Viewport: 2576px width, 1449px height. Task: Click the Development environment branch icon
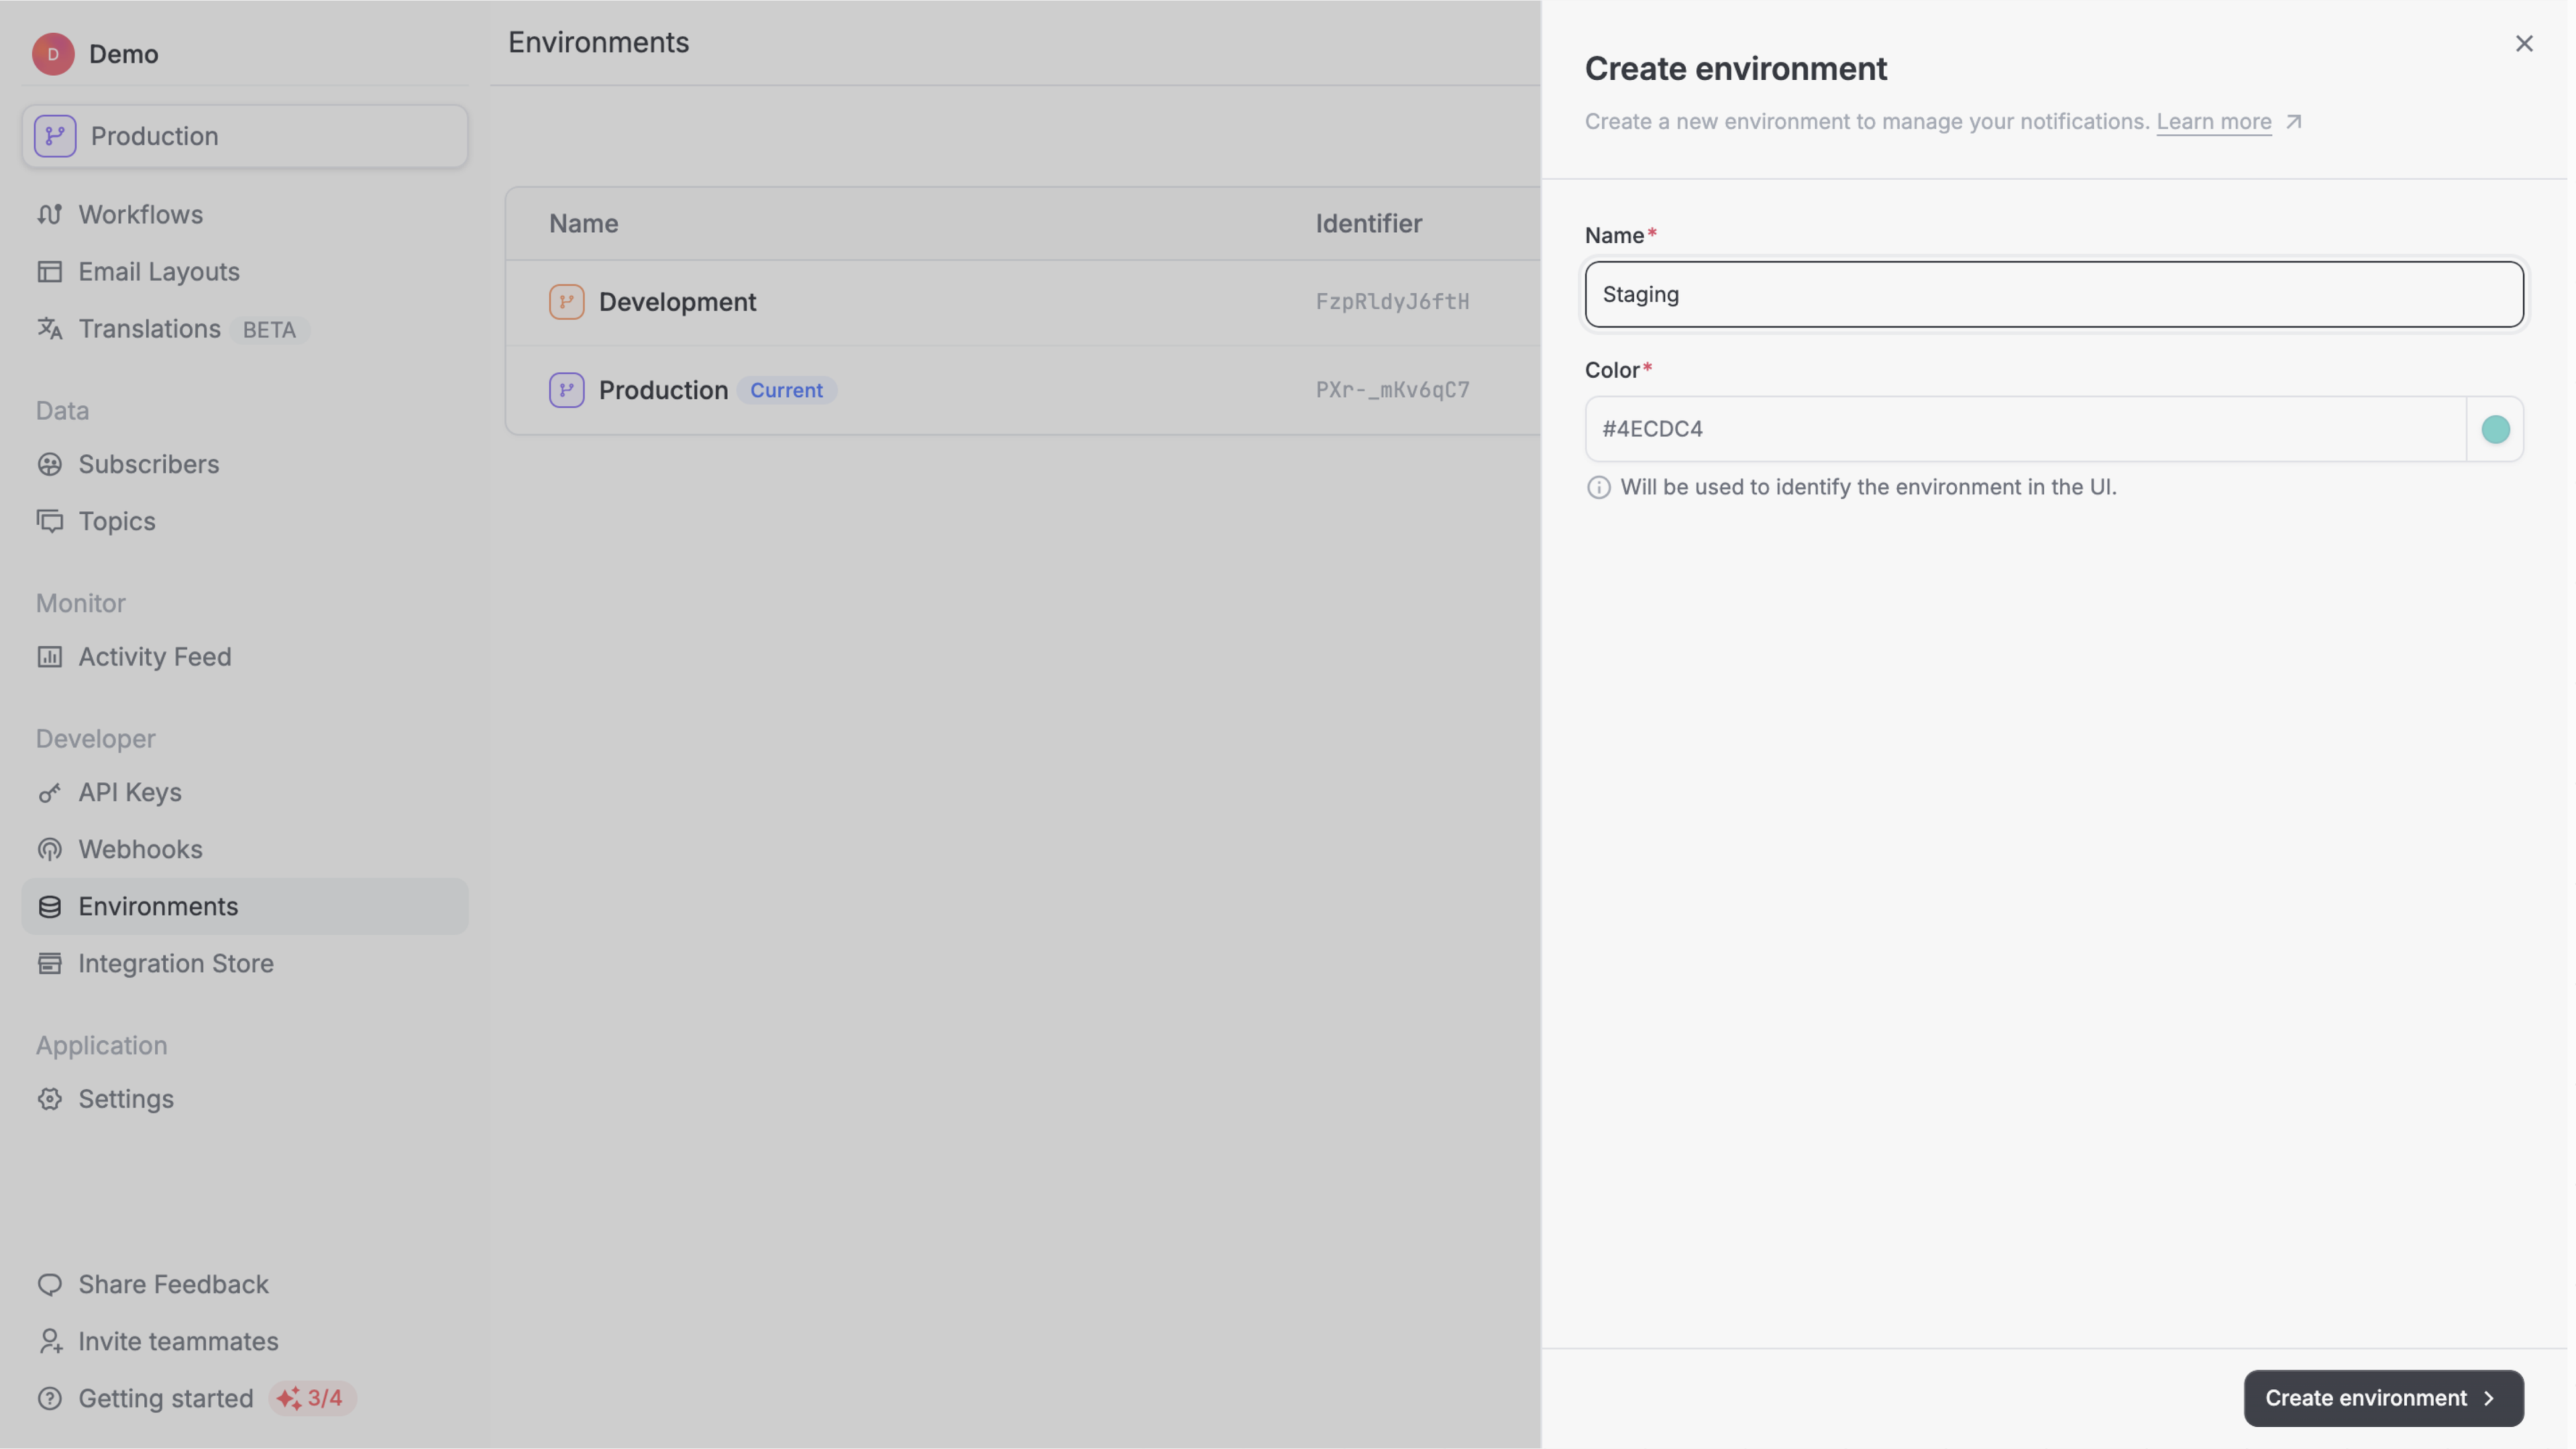point(566,301)
